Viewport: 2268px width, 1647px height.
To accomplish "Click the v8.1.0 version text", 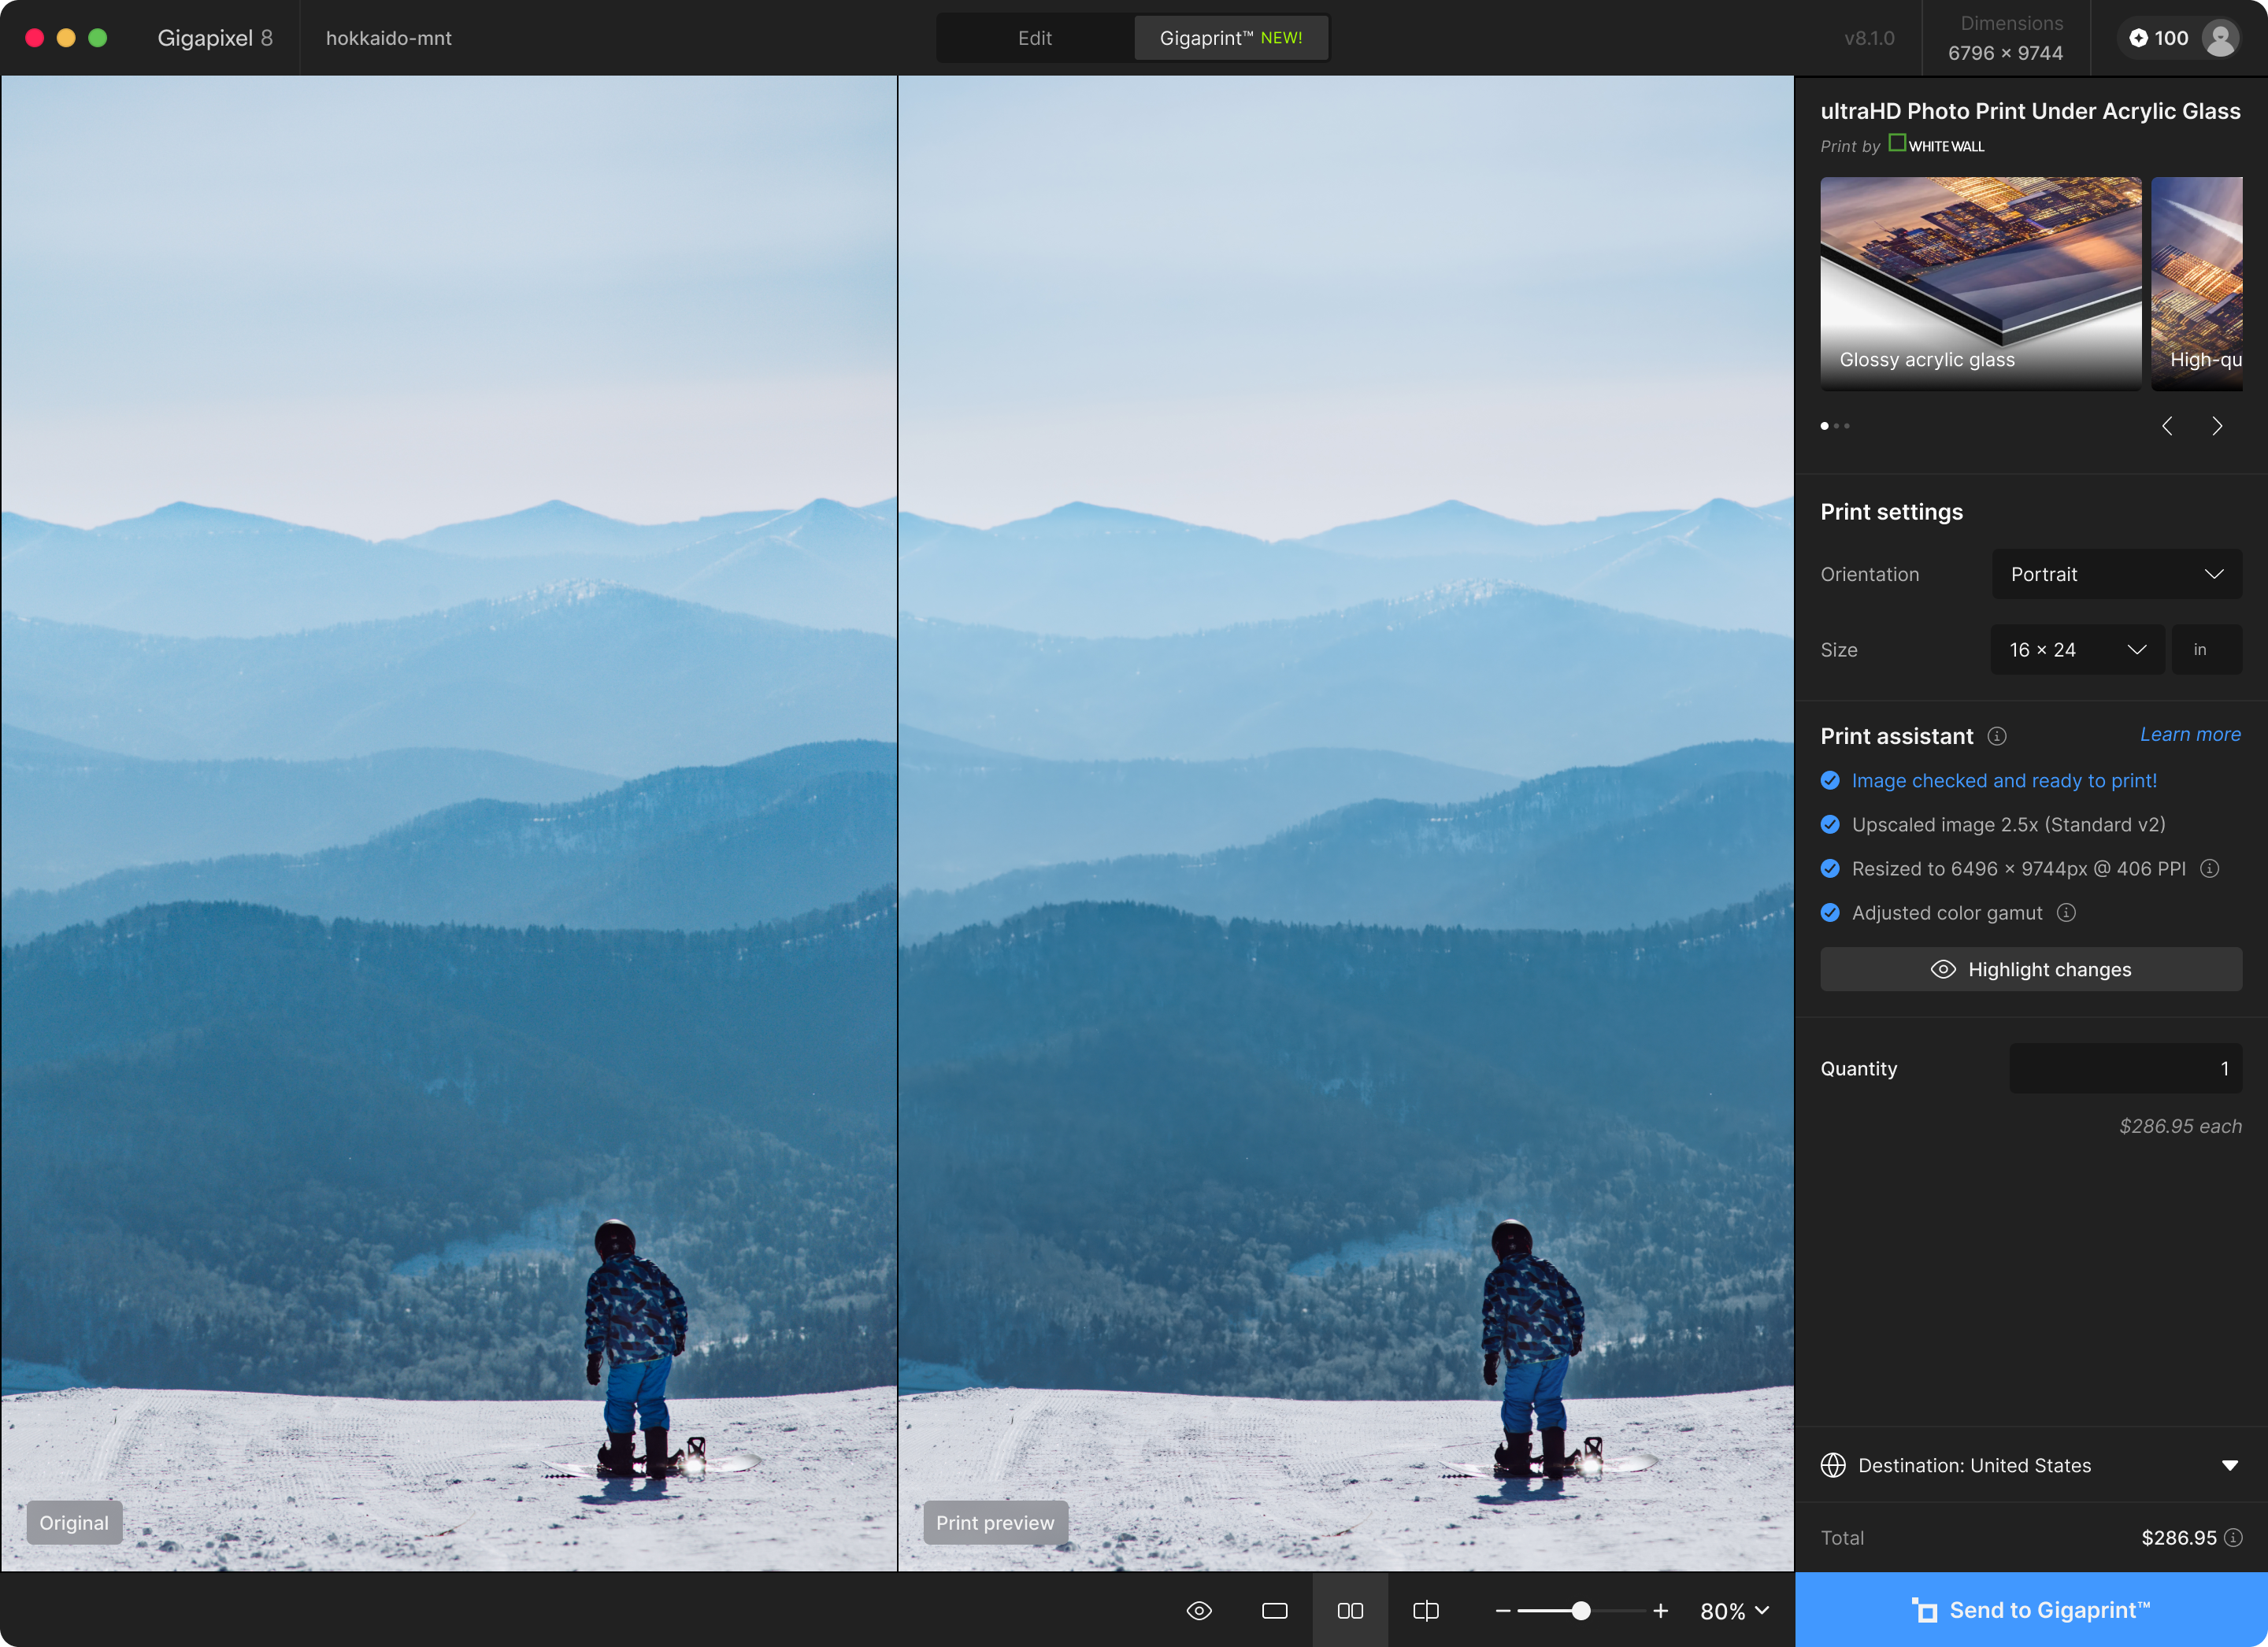I will click(1869, 38).
